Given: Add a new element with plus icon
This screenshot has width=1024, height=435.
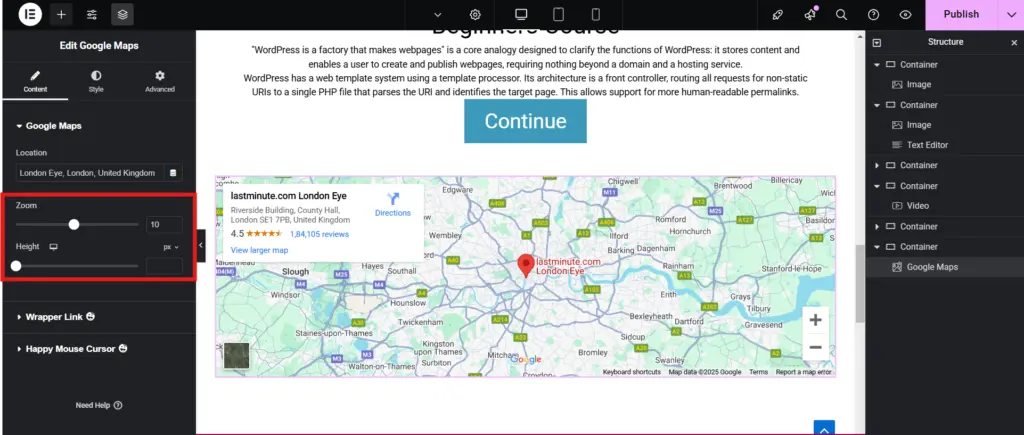Looking at the screenshot, I should pos(61,14).
